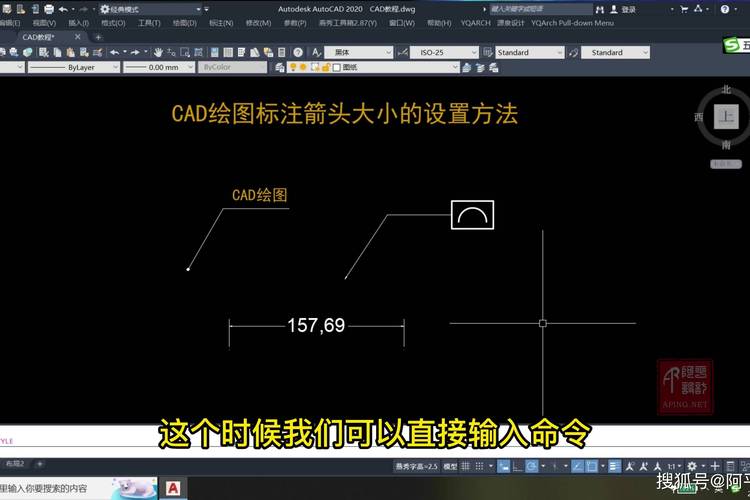
Task: Click the Undo arrow in quick access toolbar
Action: click(x=63, y=9)
